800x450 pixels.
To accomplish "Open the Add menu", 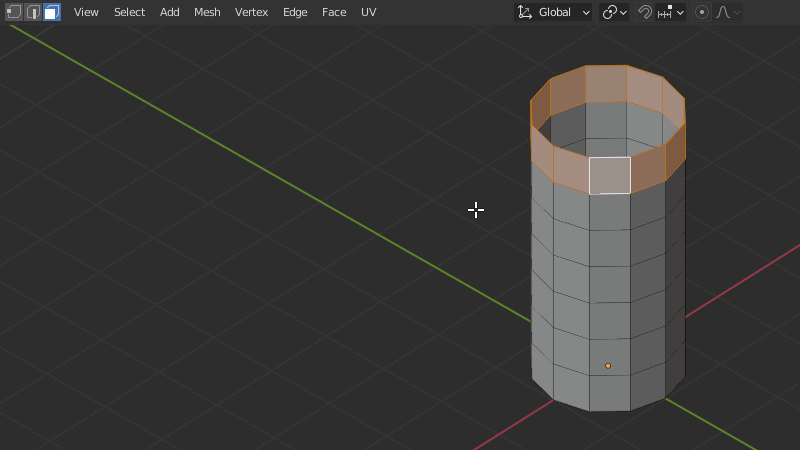I will (169, 12).
